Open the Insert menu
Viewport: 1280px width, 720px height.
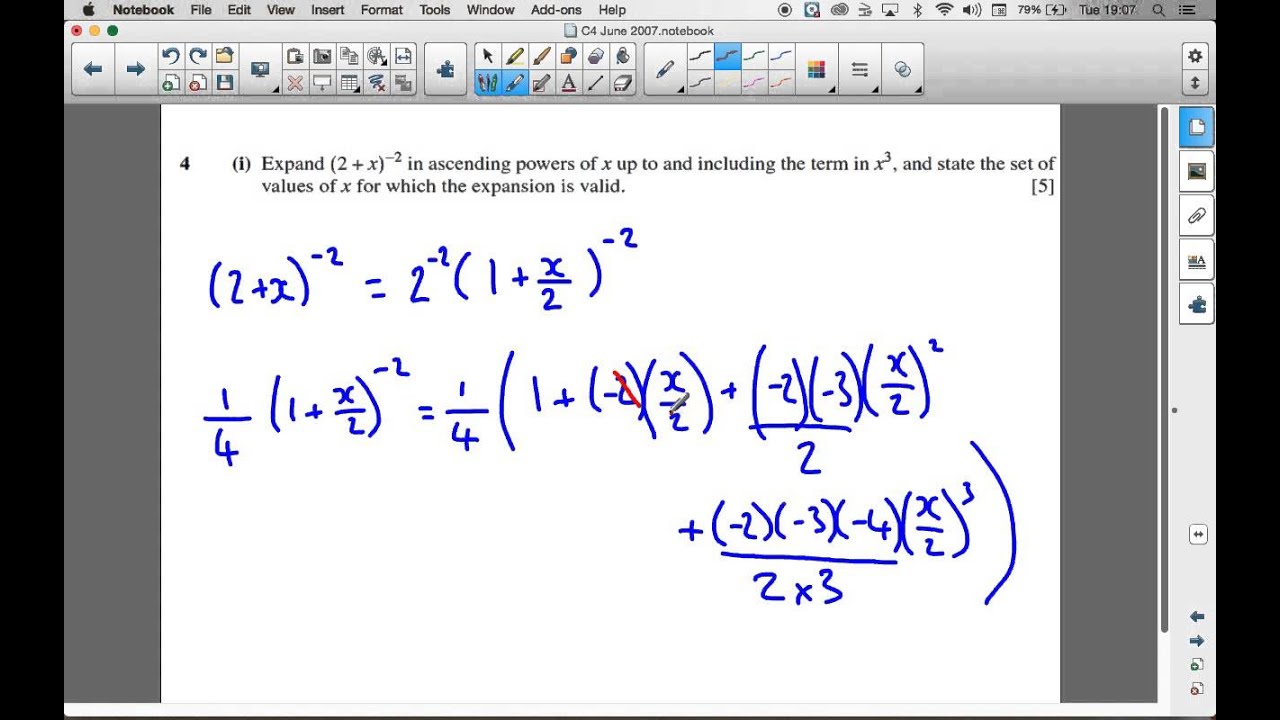[x=327, y=10]
